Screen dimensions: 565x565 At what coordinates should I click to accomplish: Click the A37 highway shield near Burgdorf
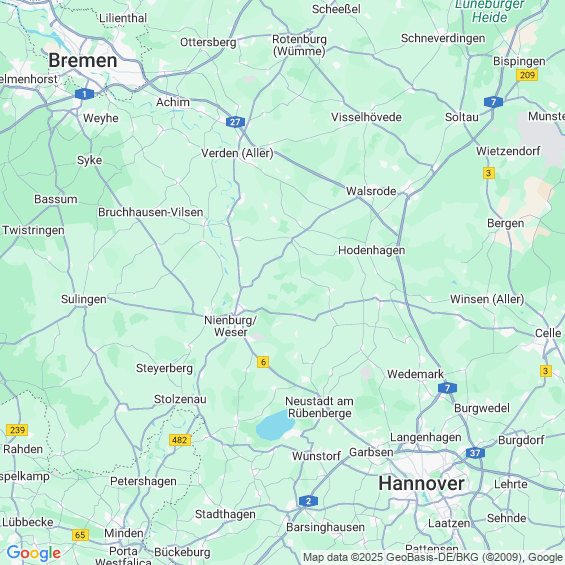pyautogui.click(x=475, y=453)
